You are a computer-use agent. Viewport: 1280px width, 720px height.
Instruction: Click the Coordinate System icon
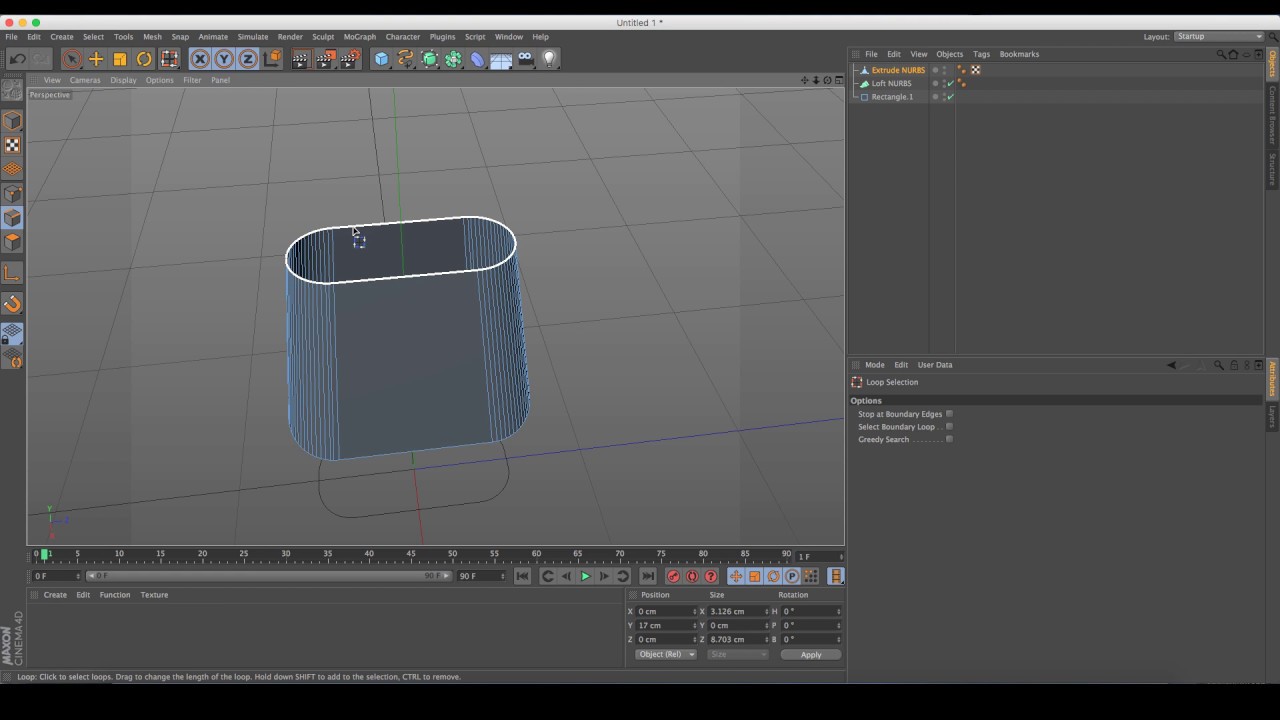click(x=272, y=59)
